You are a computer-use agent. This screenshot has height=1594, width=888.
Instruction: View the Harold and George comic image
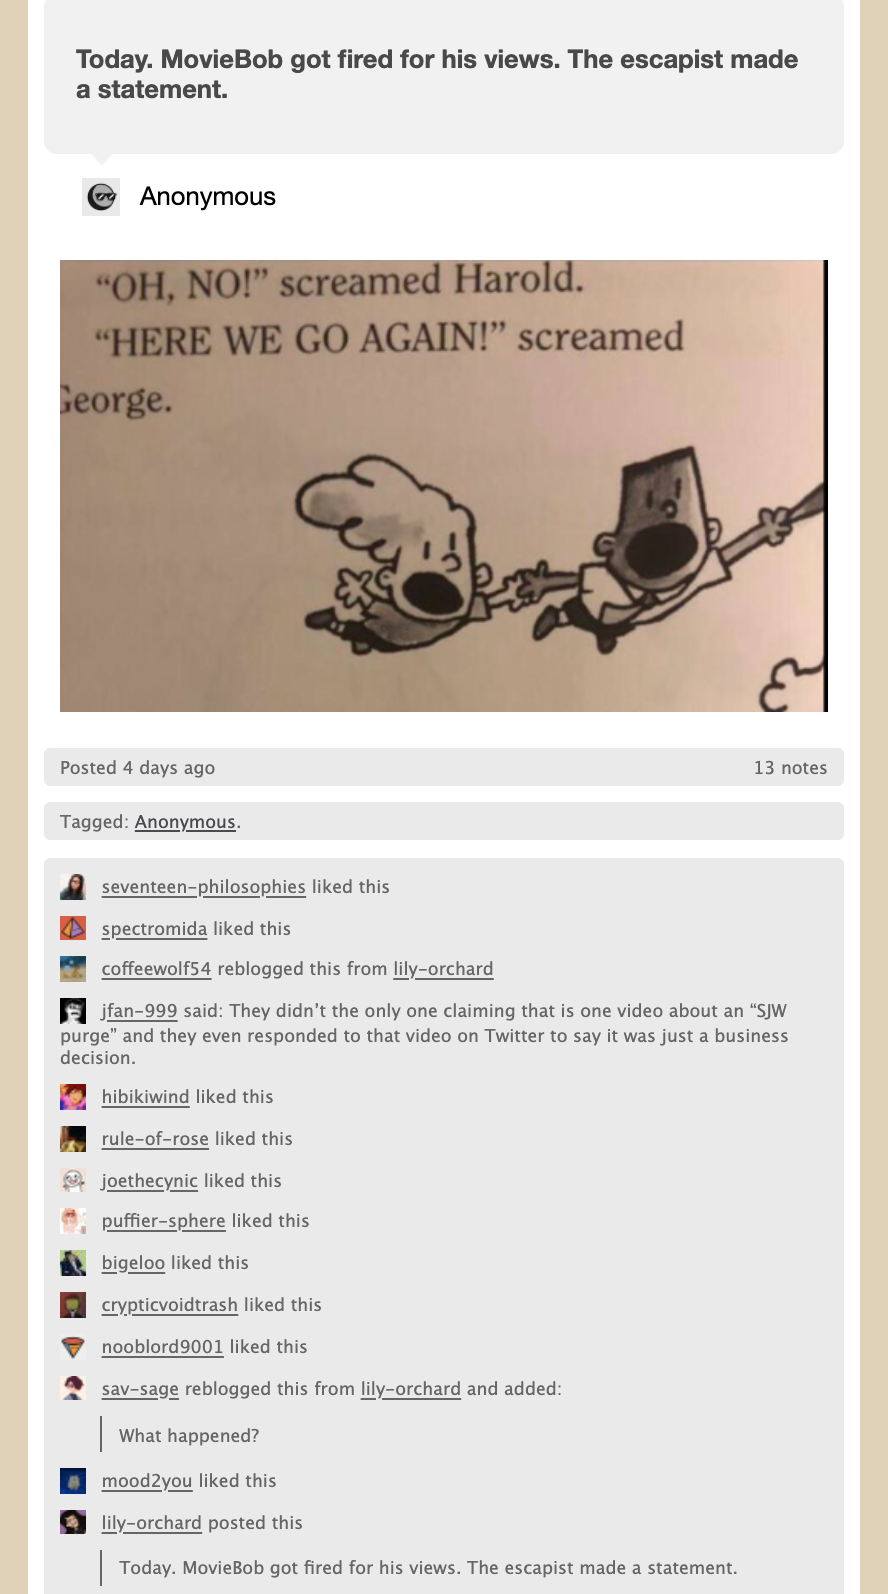click(x=444, y=486)
